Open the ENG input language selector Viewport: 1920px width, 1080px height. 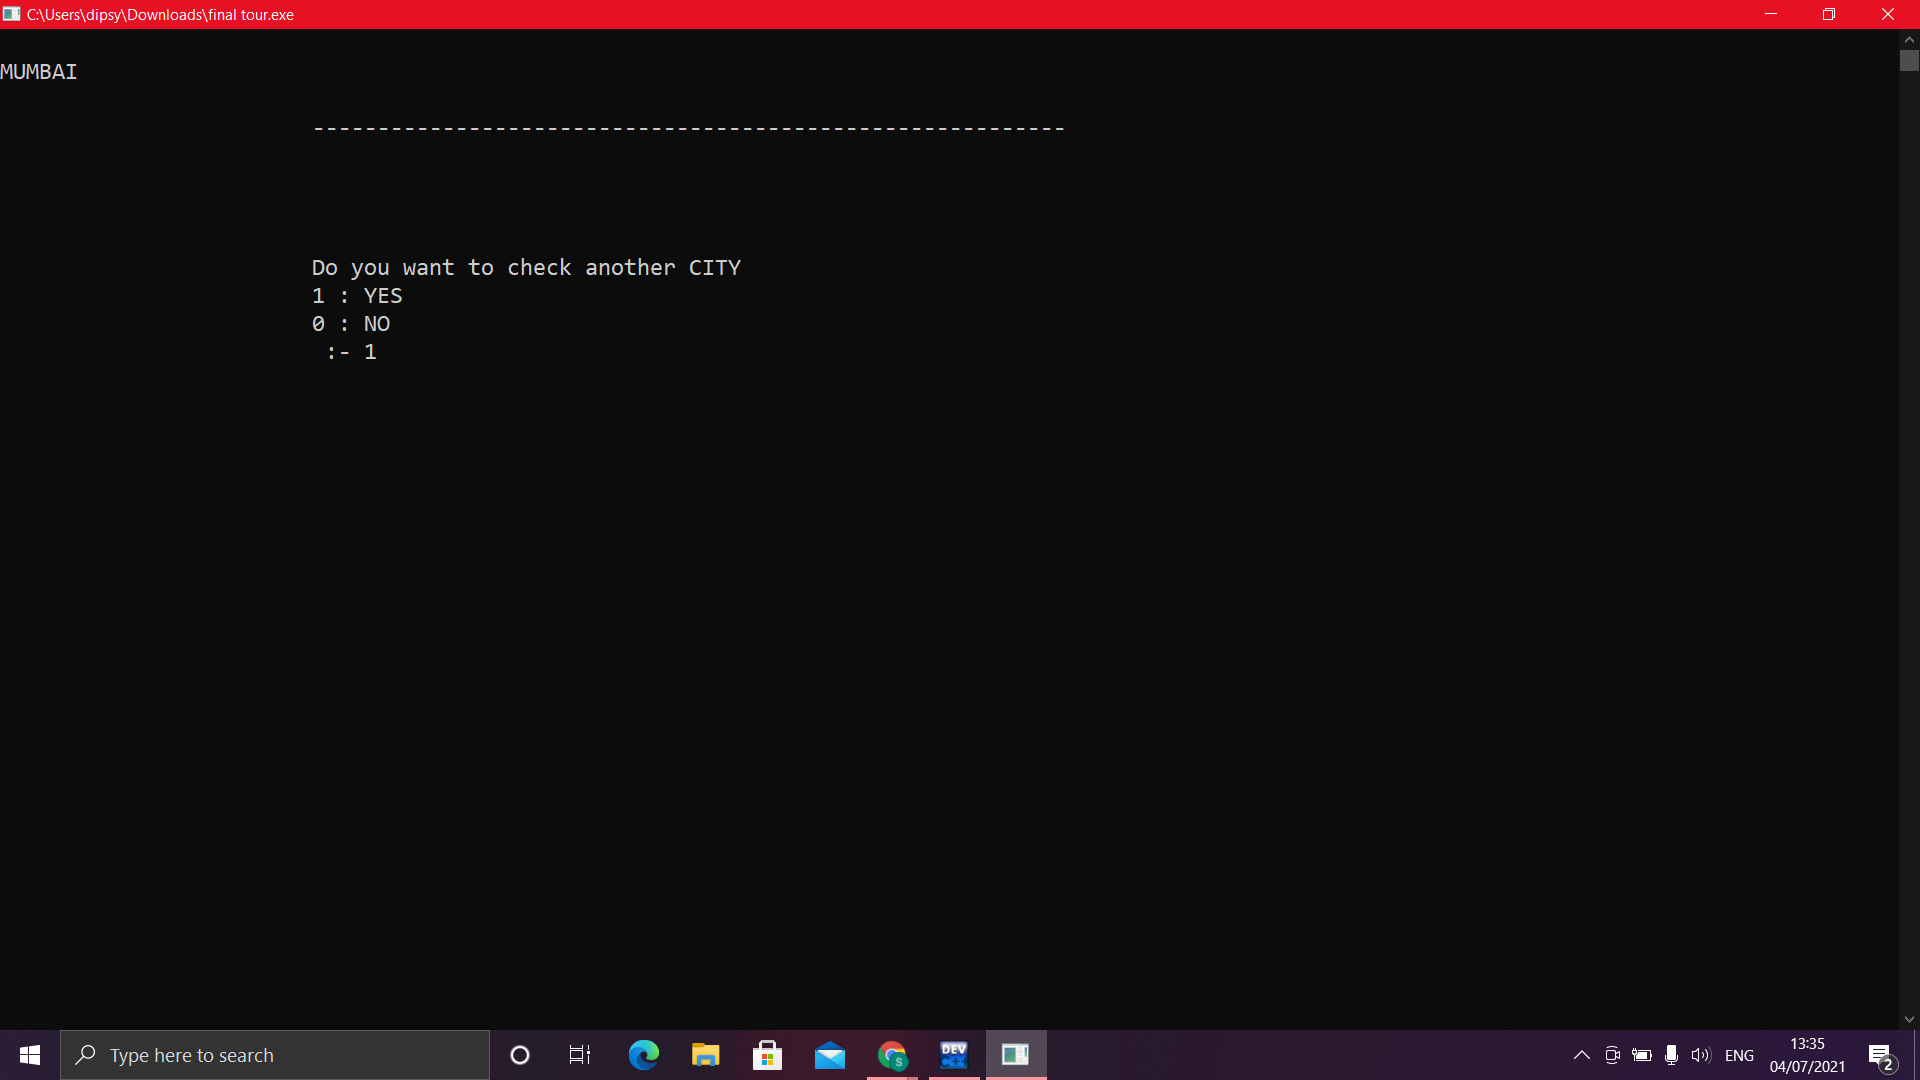point(1739,1055)
